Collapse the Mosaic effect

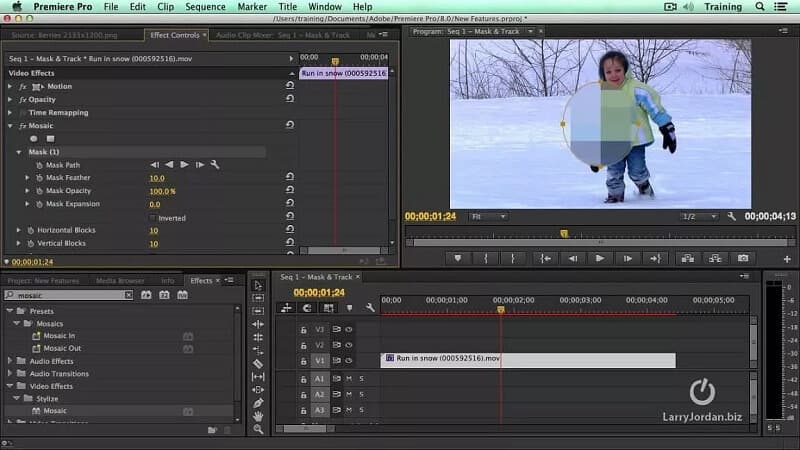point(10,126)
